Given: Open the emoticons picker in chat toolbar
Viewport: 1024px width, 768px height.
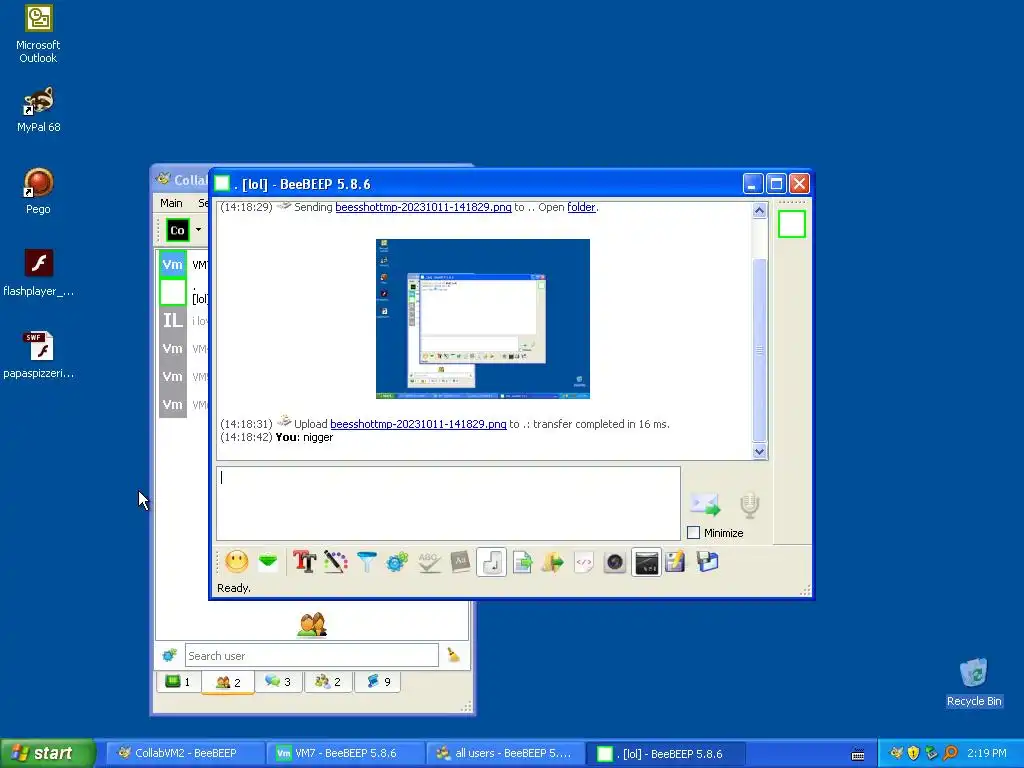Looking at the screenshot, I should [x=237, y=562].
